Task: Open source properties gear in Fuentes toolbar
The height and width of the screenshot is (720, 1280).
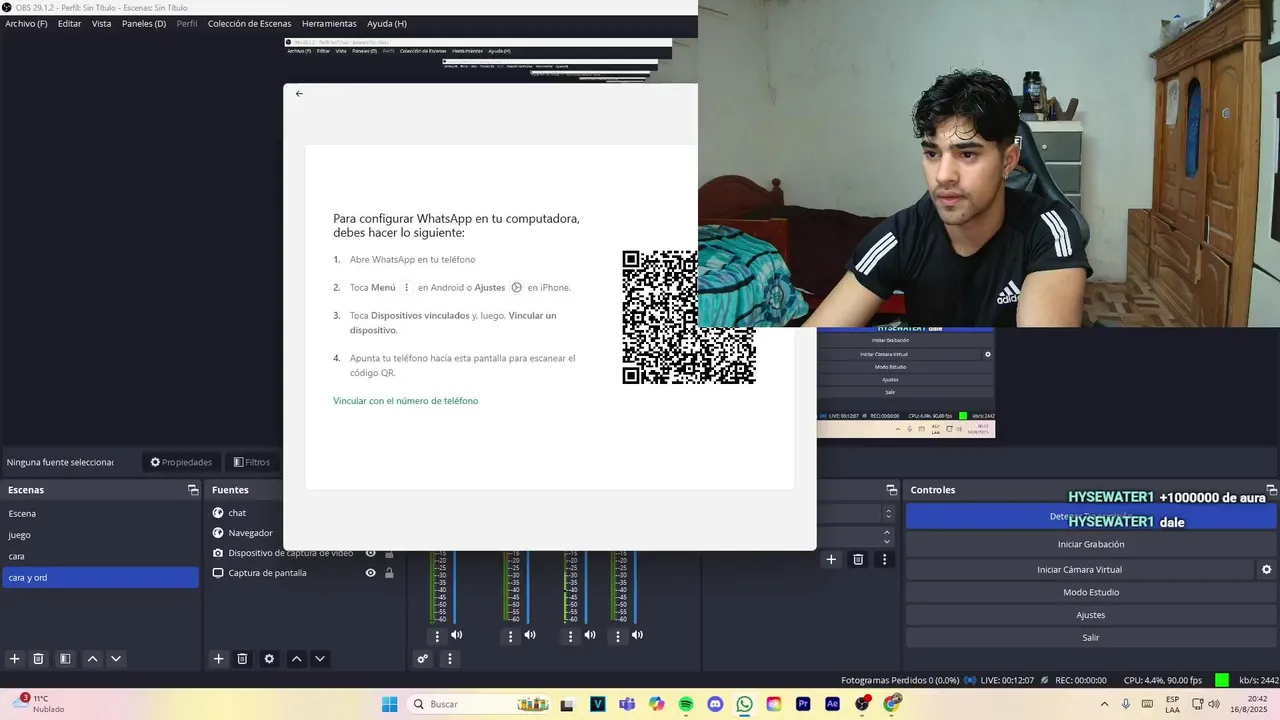Action: tap(269, 659)
